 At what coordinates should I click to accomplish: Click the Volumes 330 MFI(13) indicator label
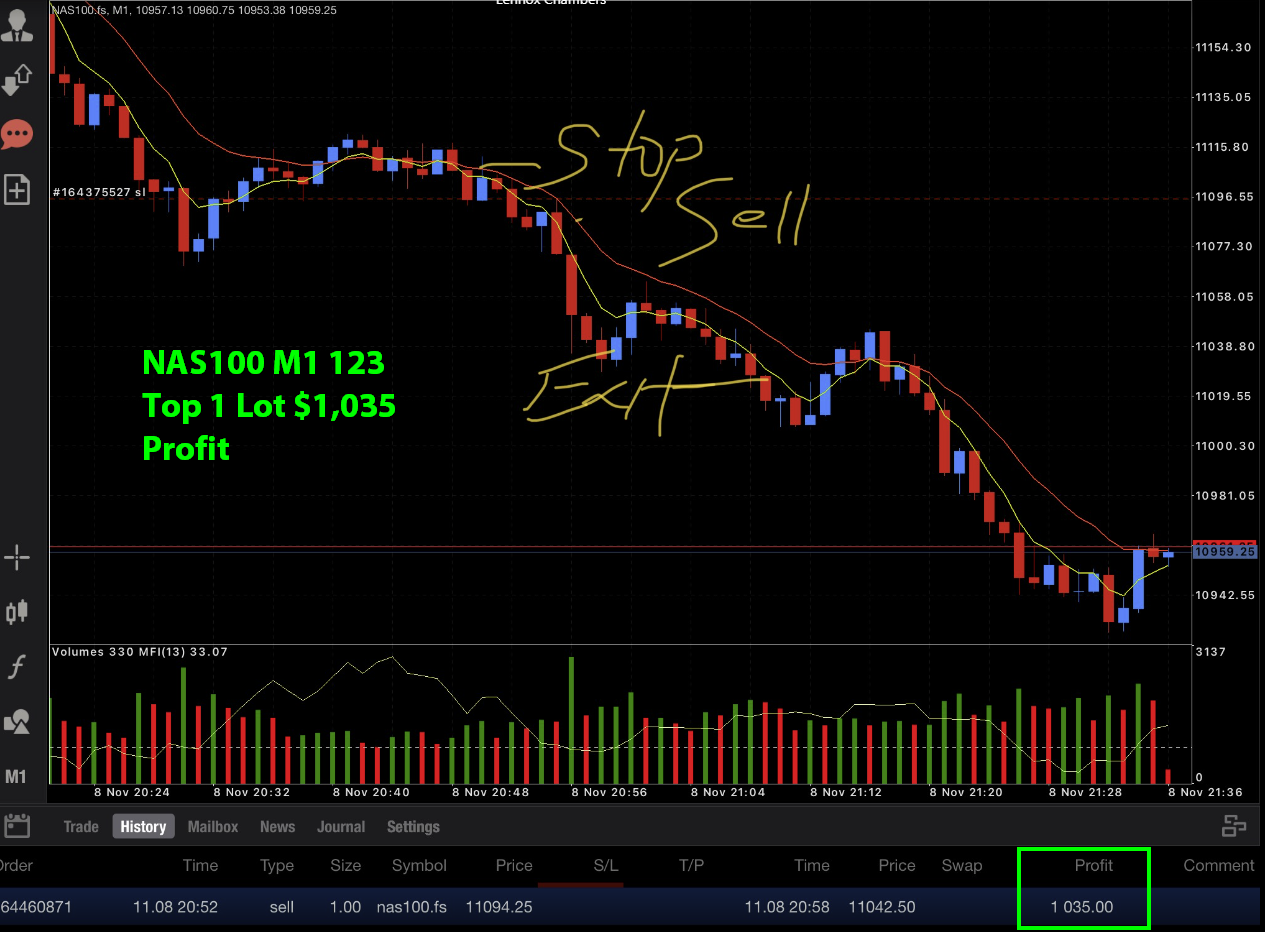pyautogui.click(x=139, y=652)
